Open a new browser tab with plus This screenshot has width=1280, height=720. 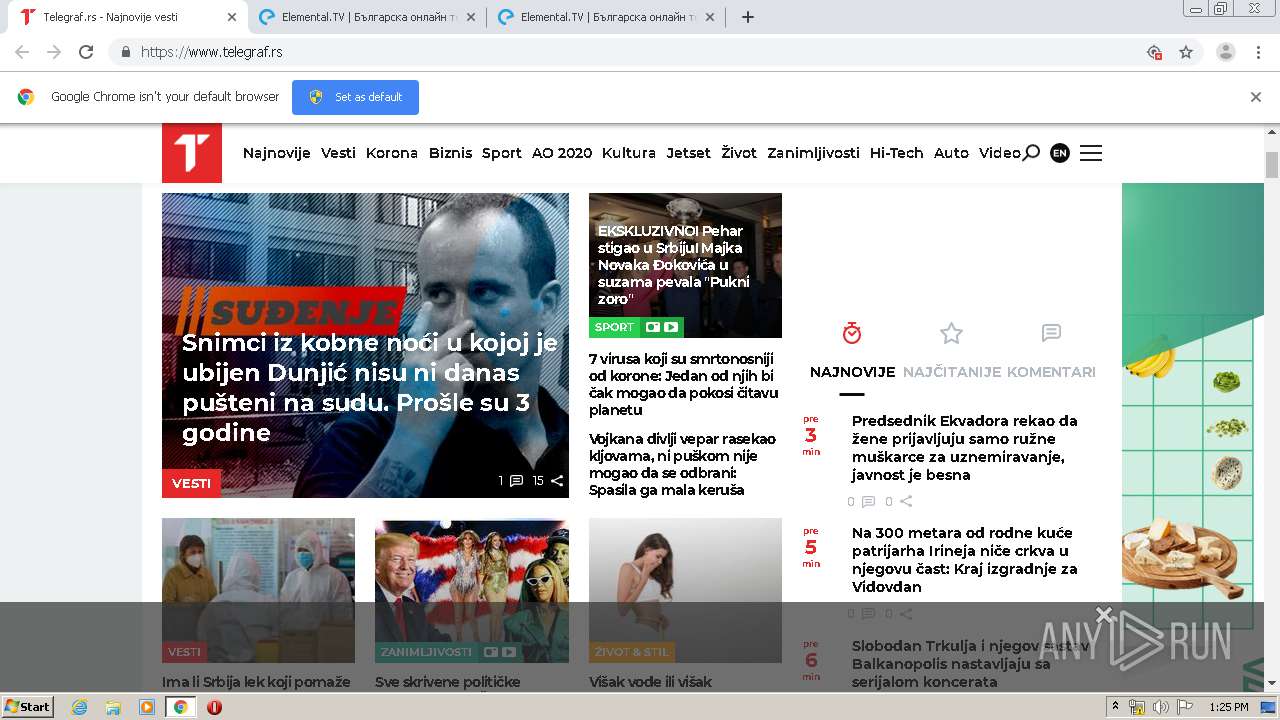[748, 17]
